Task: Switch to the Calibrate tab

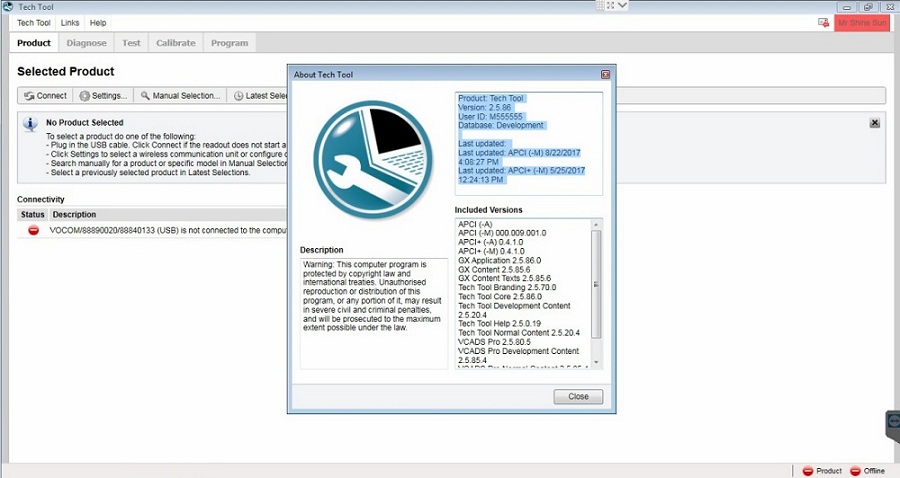Action: pyautogui.click(x=176, y=43)
